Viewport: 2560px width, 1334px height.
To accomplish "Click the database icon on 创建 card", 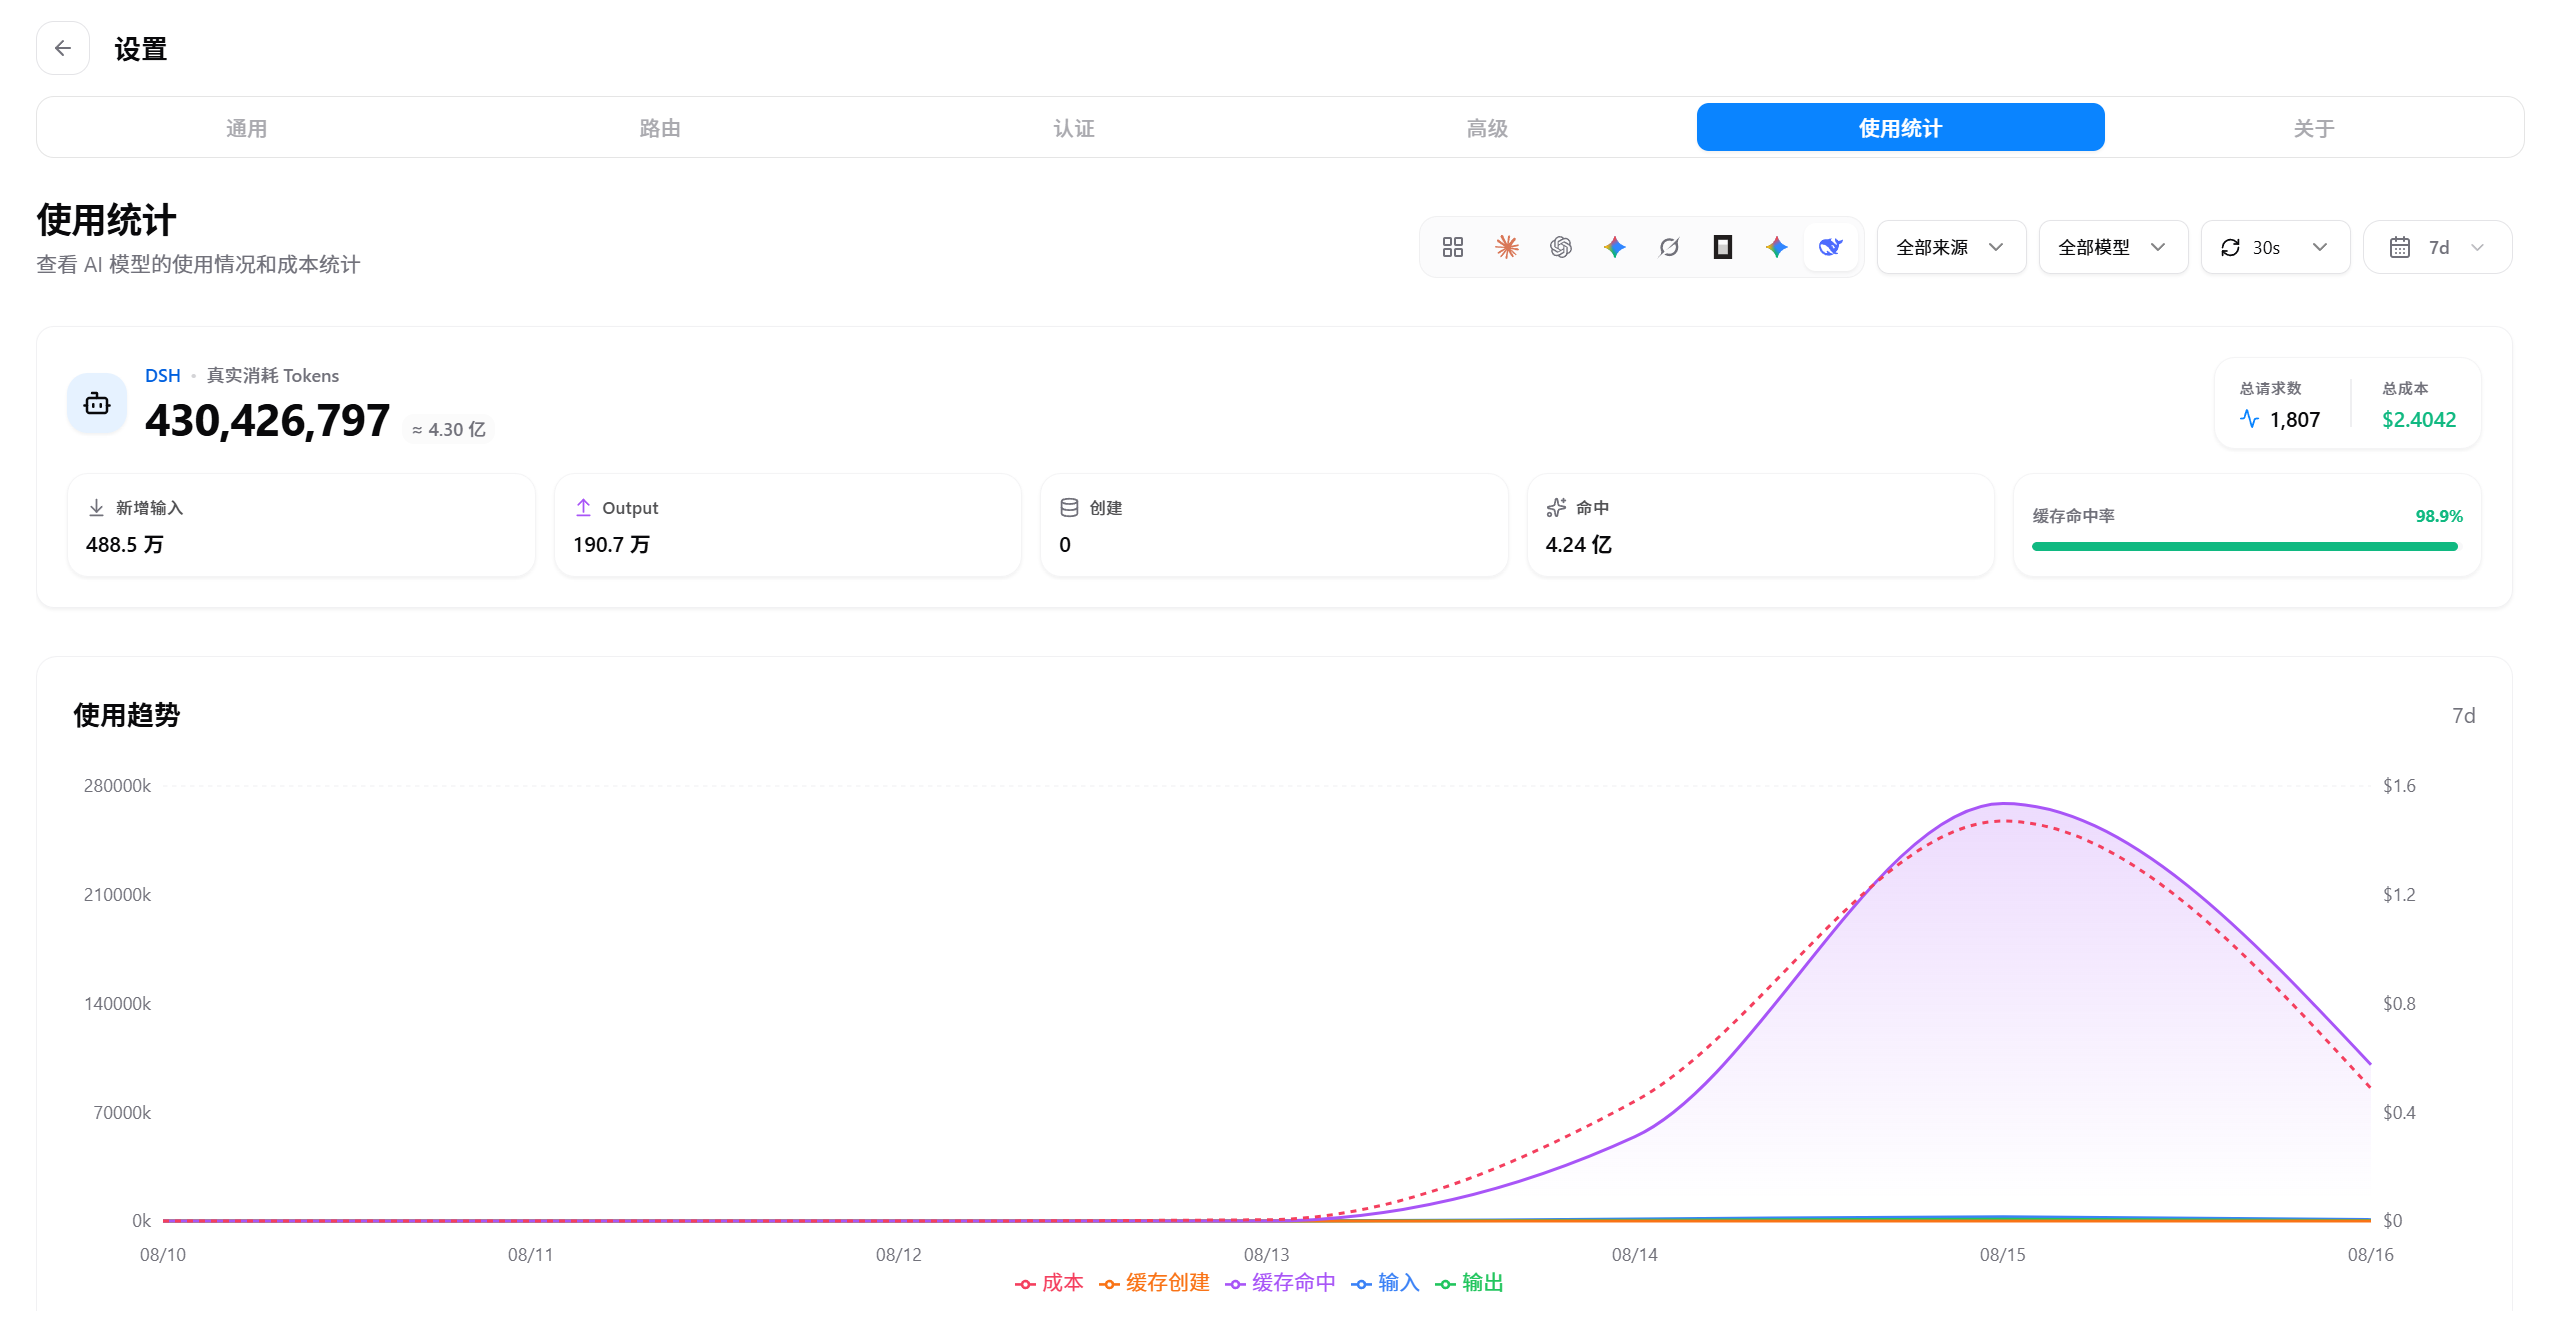I will click(x=1069, y=508).
